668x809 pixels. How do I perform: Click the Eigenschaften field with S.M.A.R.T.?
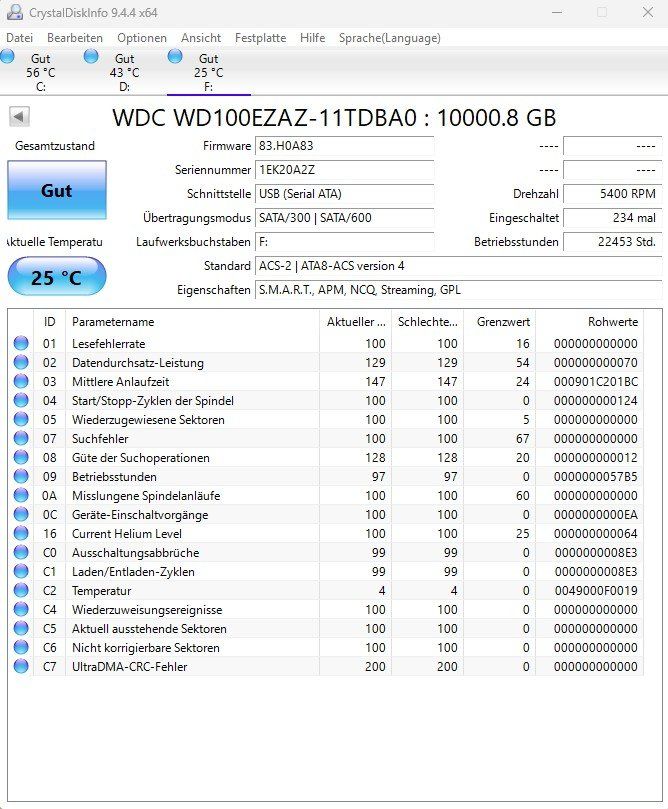458,290
